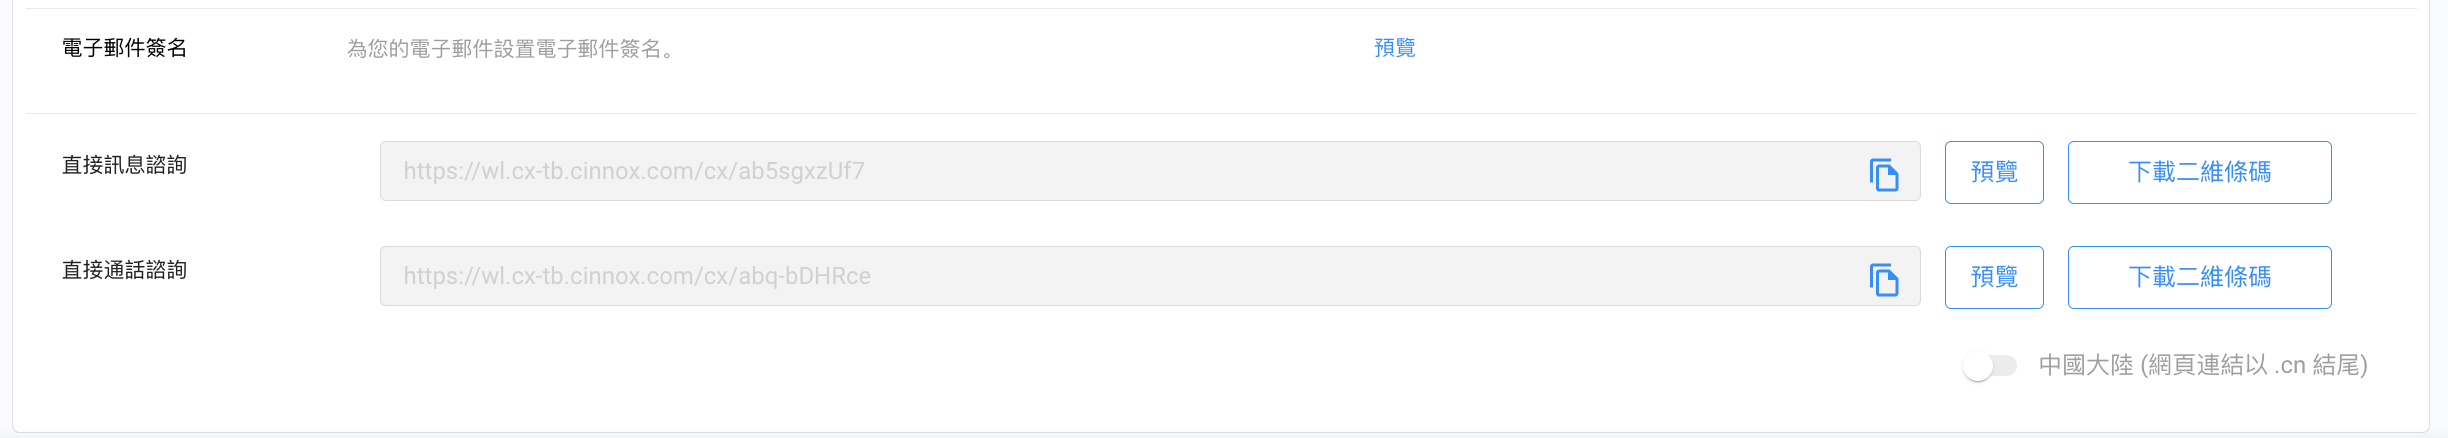
Task: Click 預覽 button for 直接訊息諮詢
Action: 1993,172
